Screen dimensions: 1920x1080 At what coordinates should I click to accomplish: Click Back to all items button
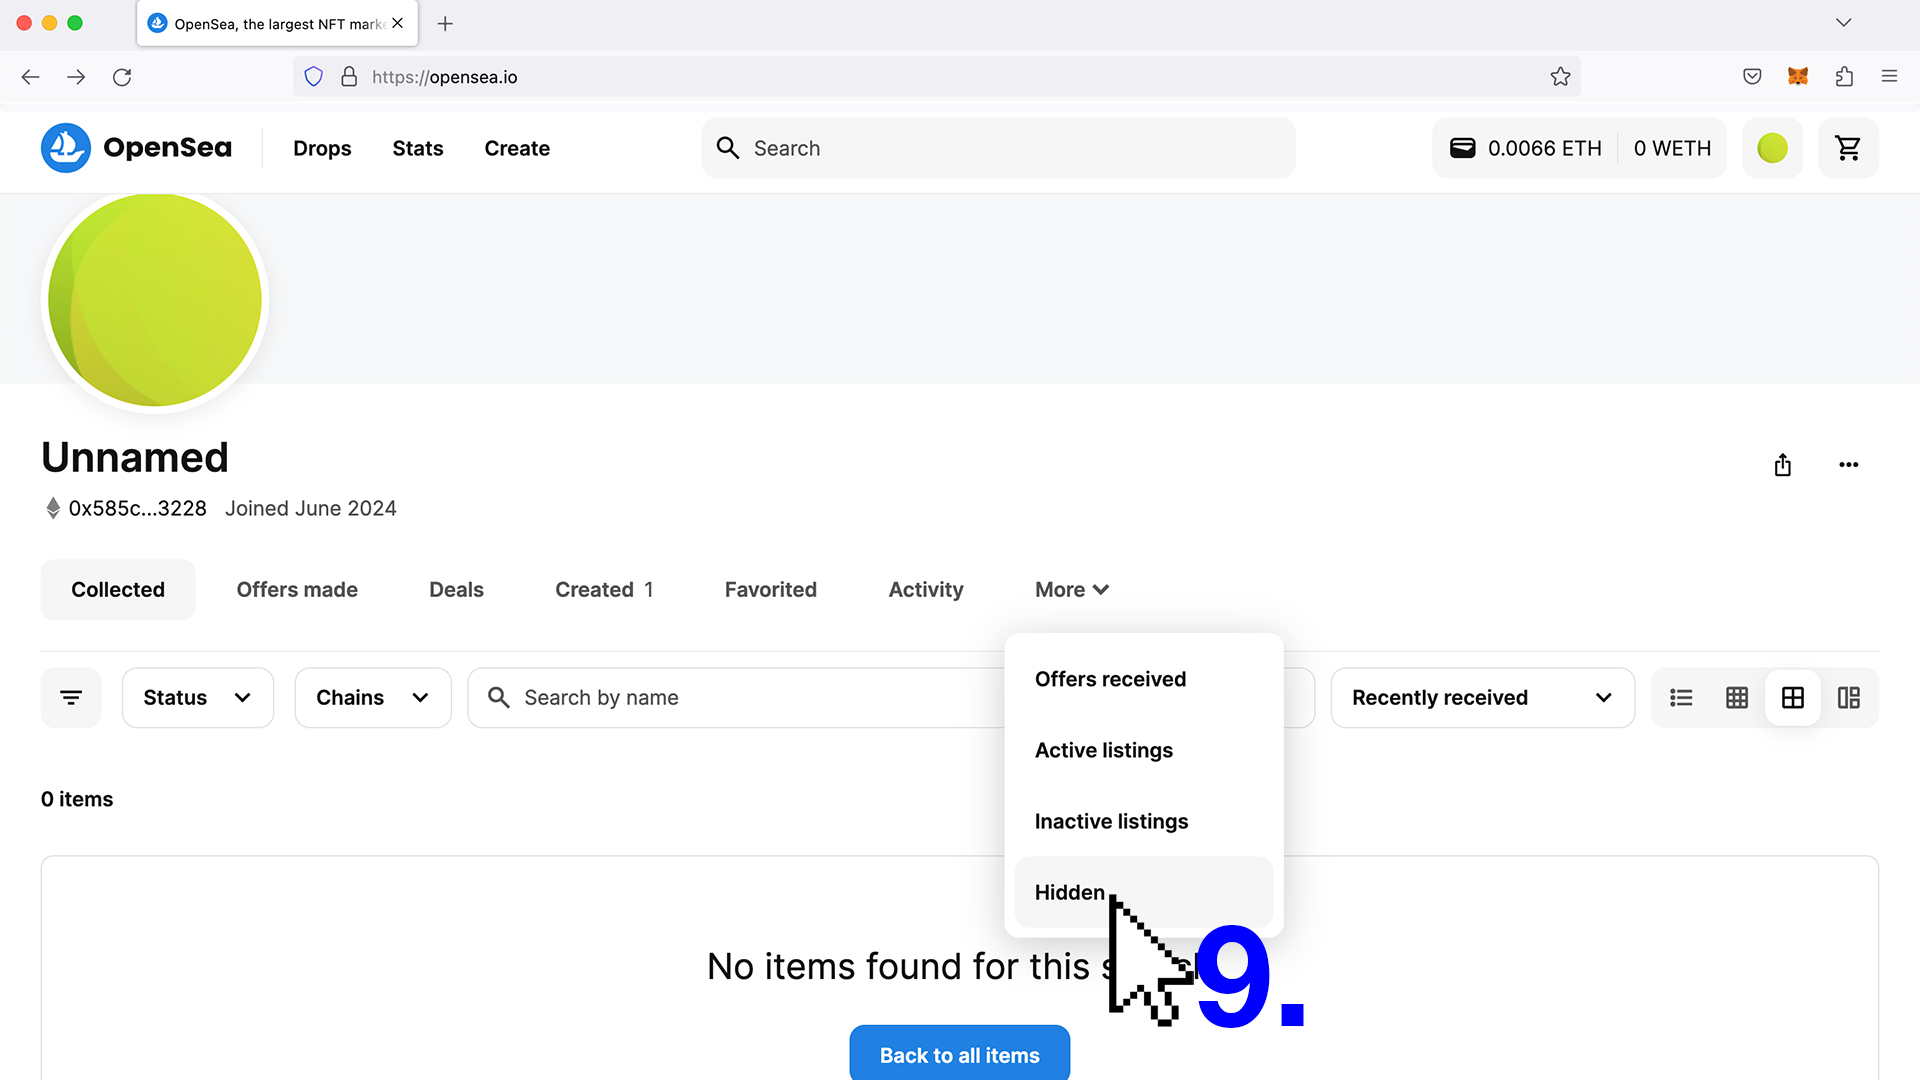pyautogui.click(x=960, y=1054)
